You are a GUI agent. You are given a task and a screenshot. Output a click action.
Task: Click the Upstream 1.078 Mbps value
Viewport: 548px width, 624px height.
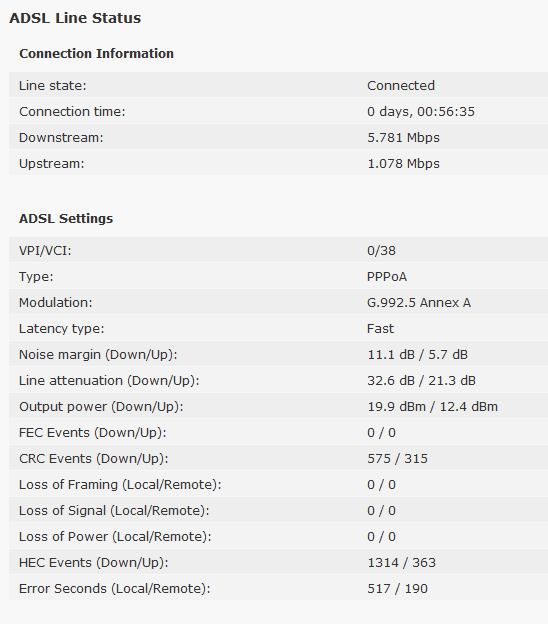tap(403, 164)
